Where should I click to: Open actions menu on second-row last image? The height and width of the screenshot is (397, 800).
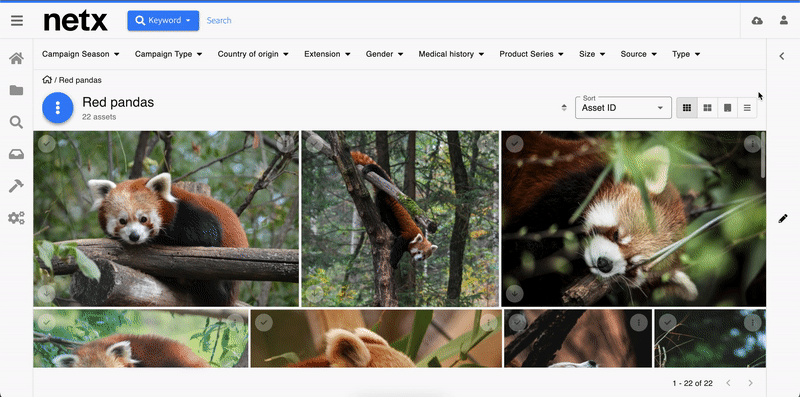click(753, 322)
